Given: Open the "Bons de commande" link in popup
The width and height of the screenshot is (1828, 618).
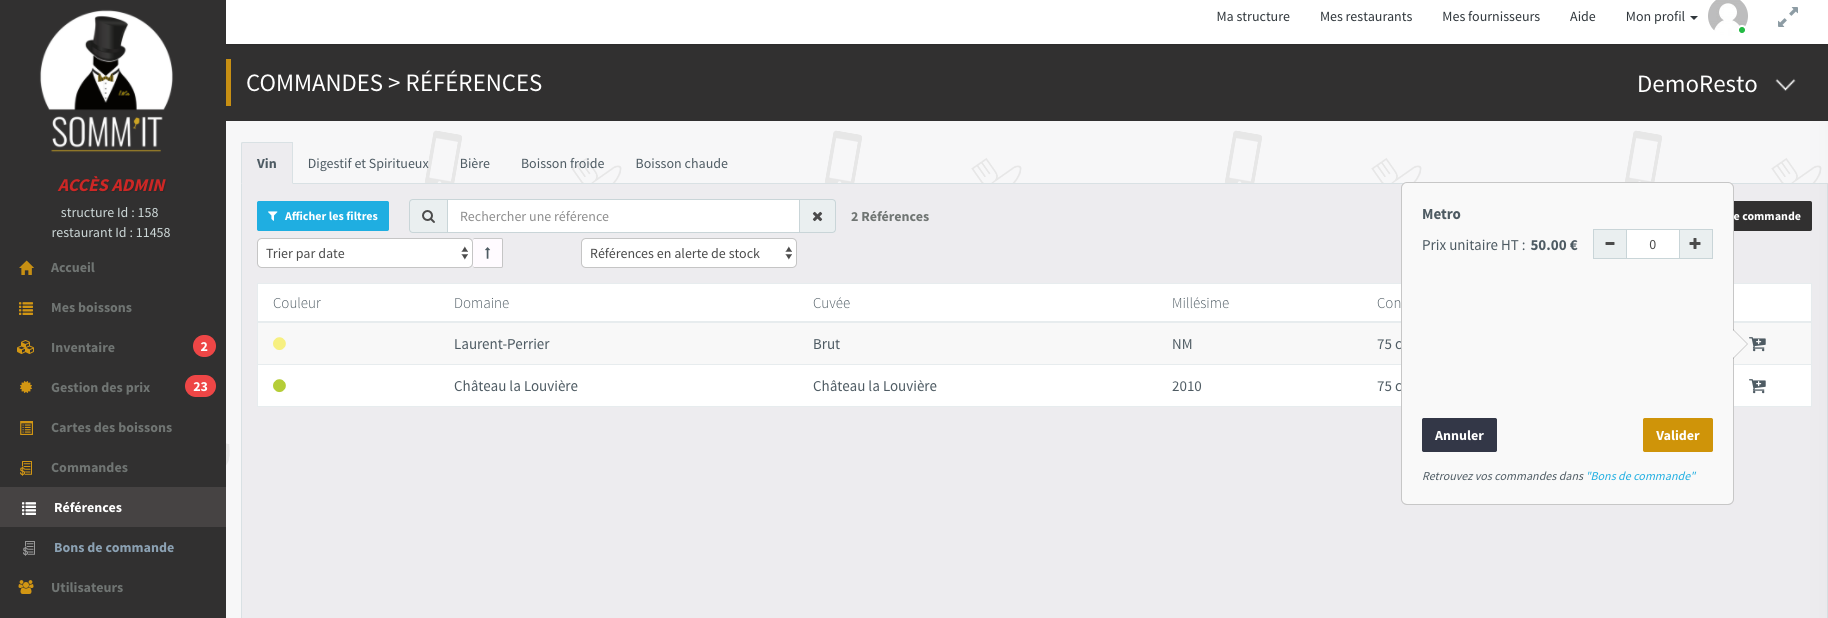Looking at the screenshot, I should tap(1640, 476).
